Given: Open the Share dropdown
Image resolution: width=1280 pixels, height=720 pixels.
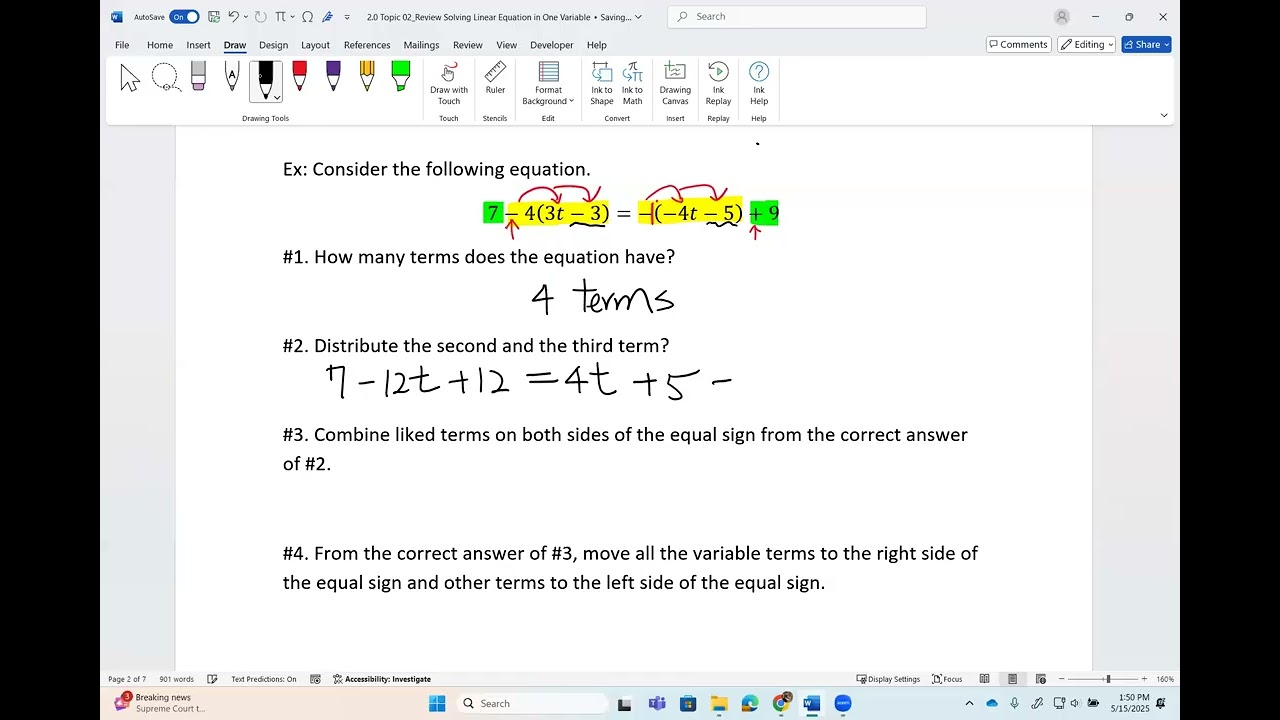Looking at the screenshot, I should pos(1146,45).
